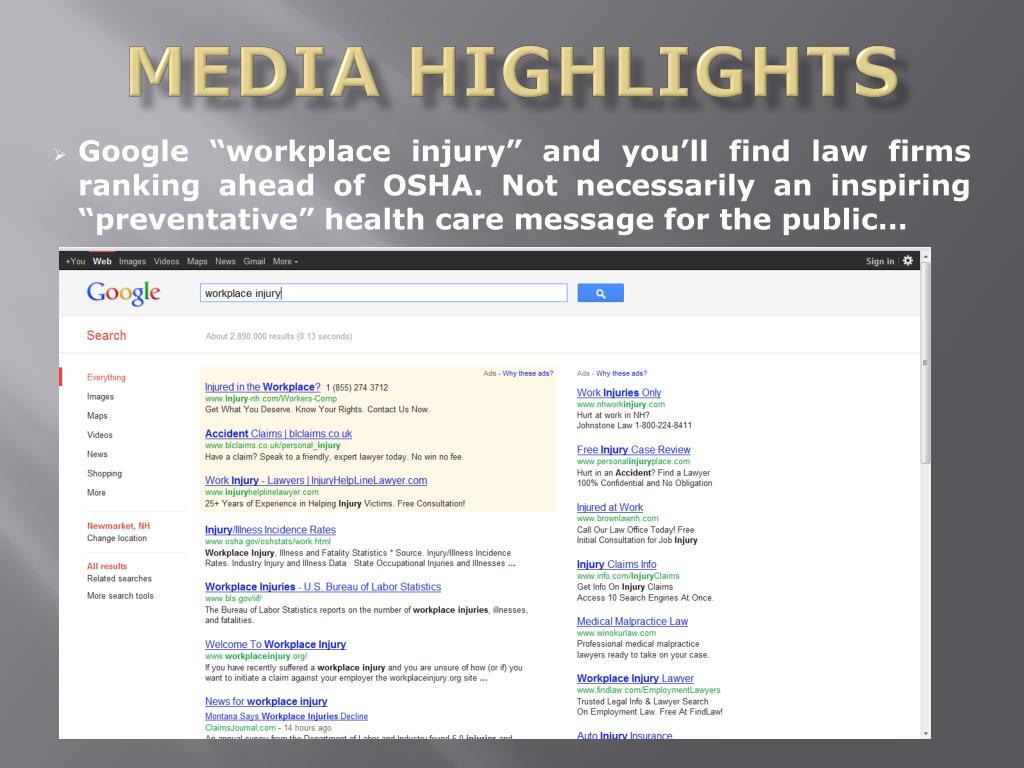Click 'Why these ads?' in right column
The height and width of the screenshot is (768, 1024).
point(622,374)
